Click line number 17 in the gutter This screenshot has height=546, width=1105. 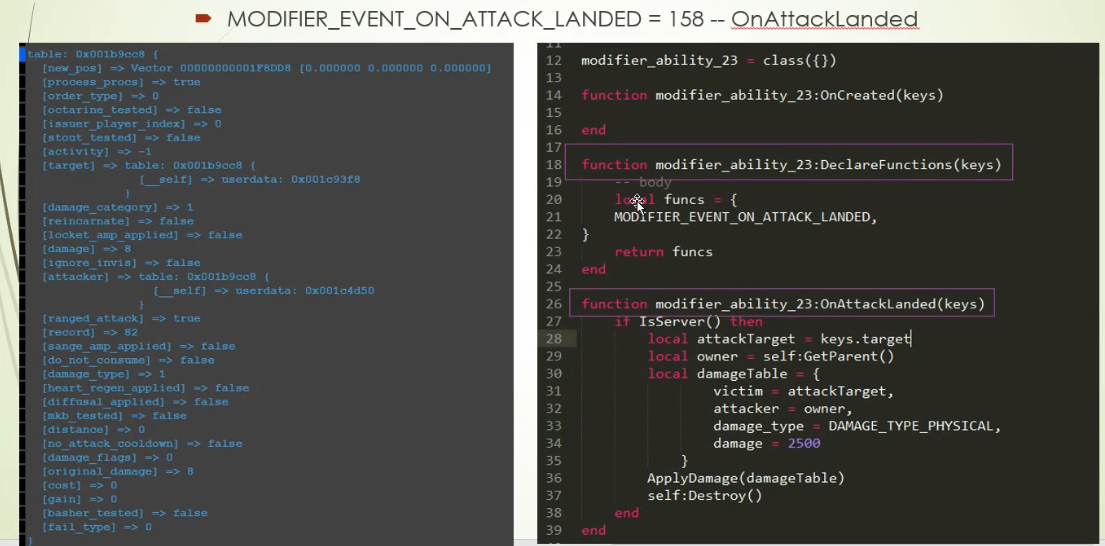coord(554,147)
